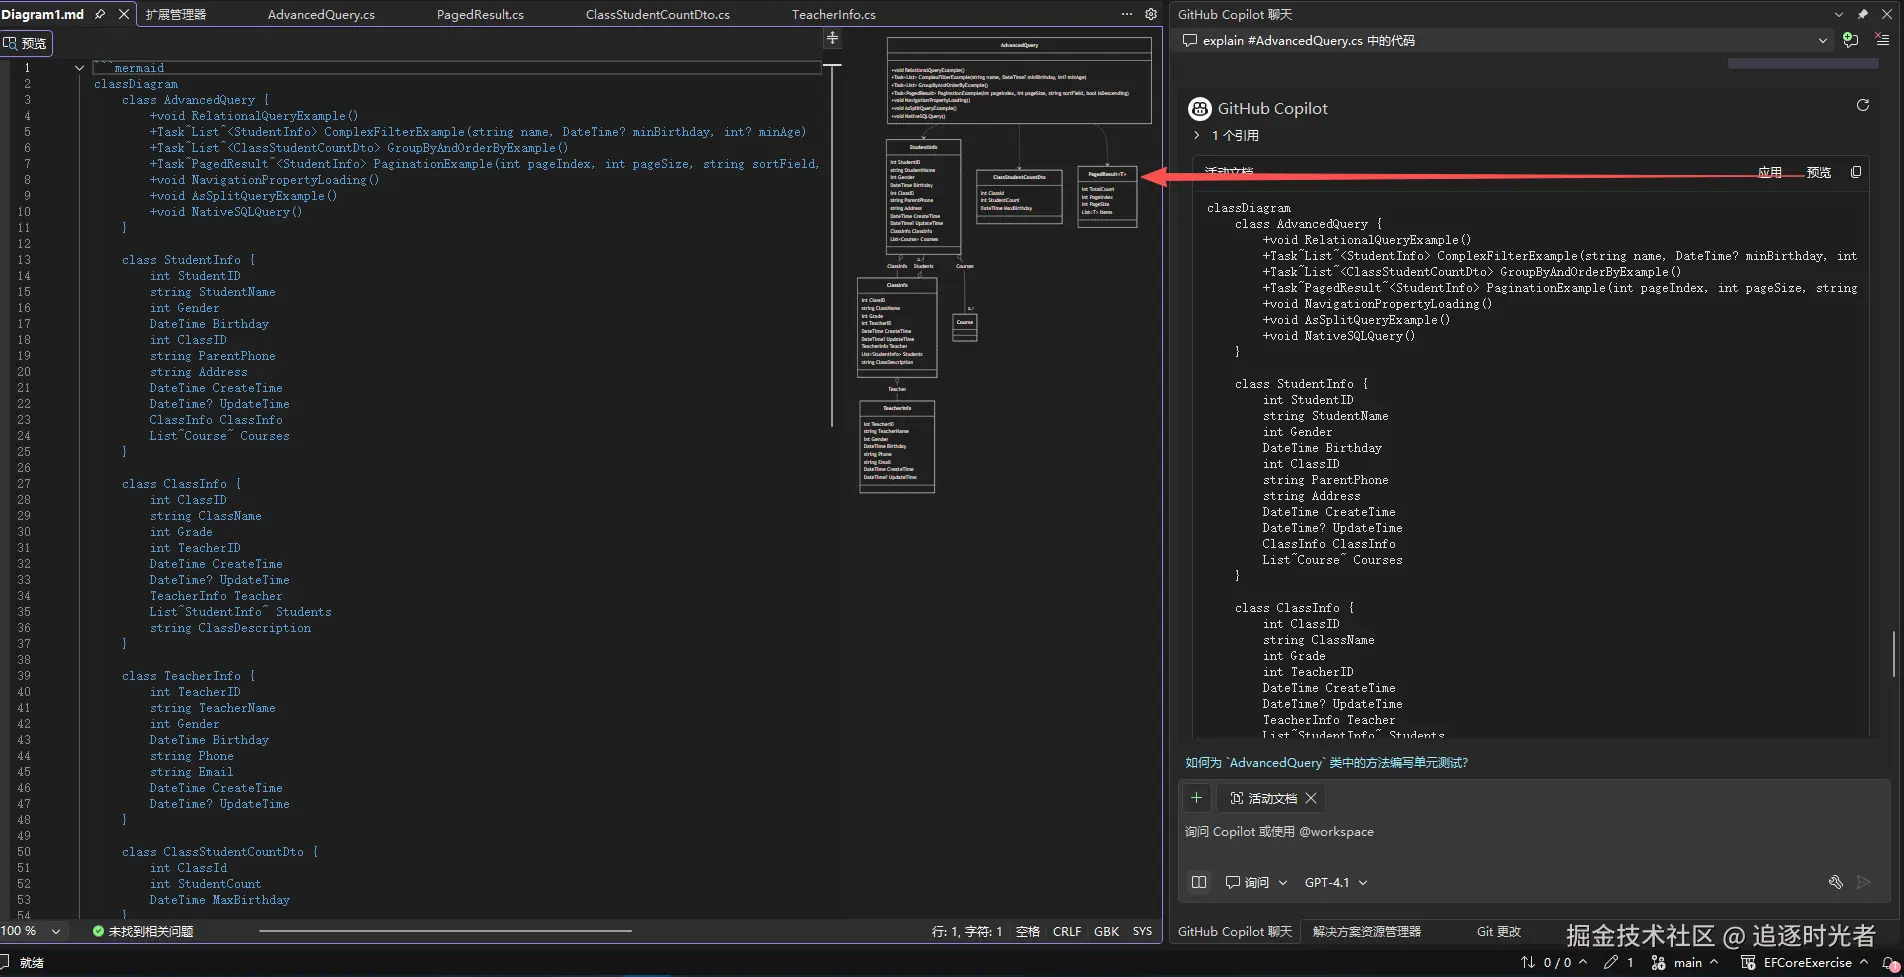
Task: Click the TeacherInfo class box in preview
Action: (x=897, y=446)
